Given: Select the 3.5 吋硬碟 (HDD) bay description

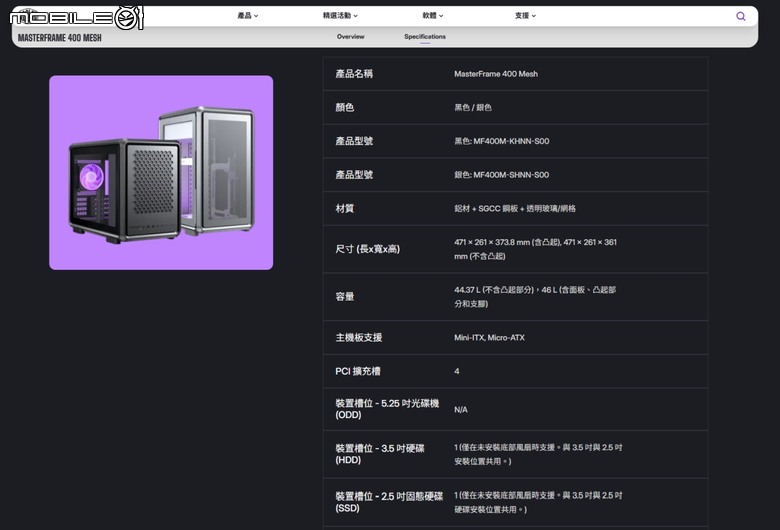Looking at the screenshot, I should pos(538,454).
